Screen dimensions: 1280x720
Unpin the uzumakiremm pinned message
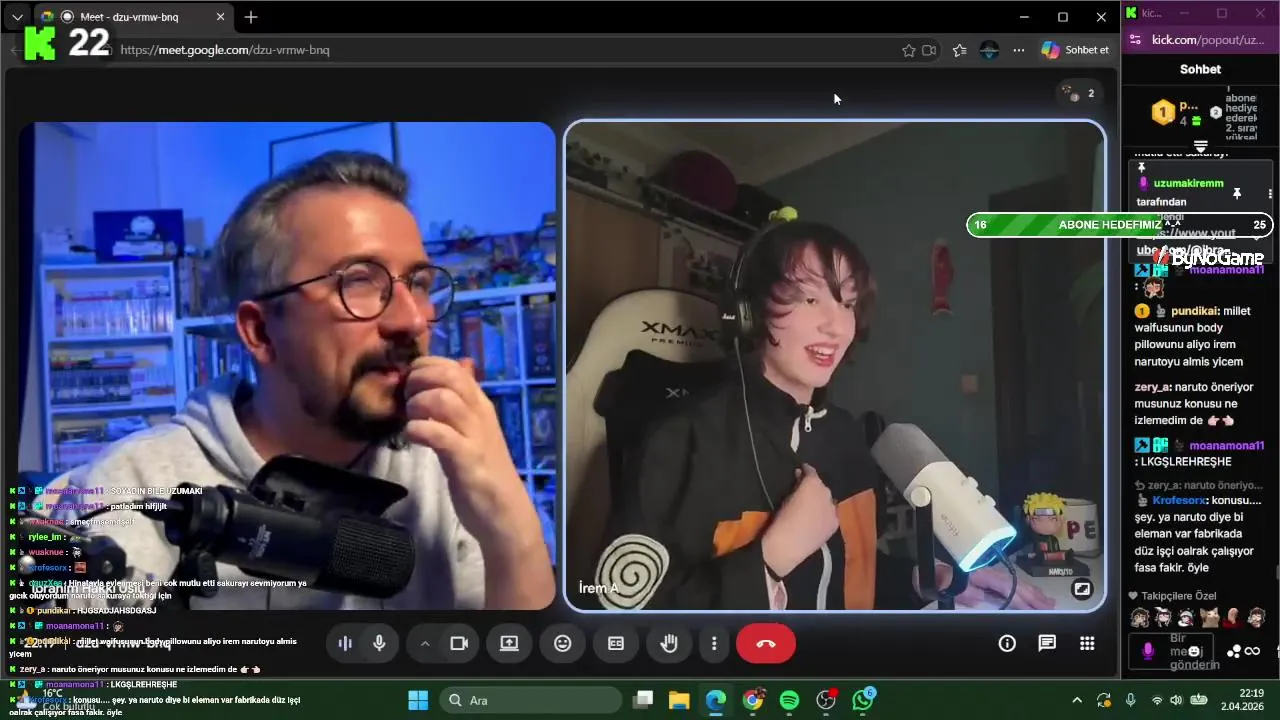[1237, 193]
